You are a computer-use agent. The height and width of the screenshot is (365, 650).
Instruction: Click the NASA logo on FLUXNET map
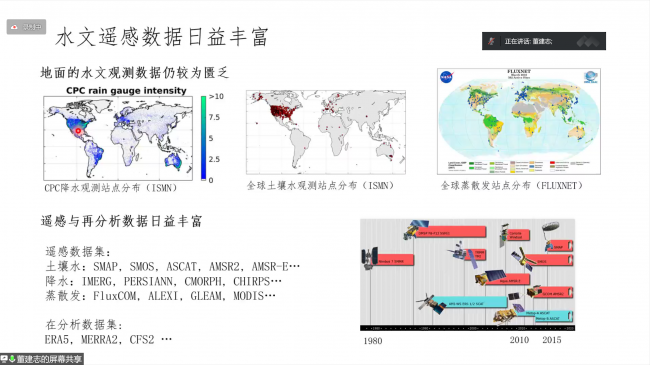(446, 78)
